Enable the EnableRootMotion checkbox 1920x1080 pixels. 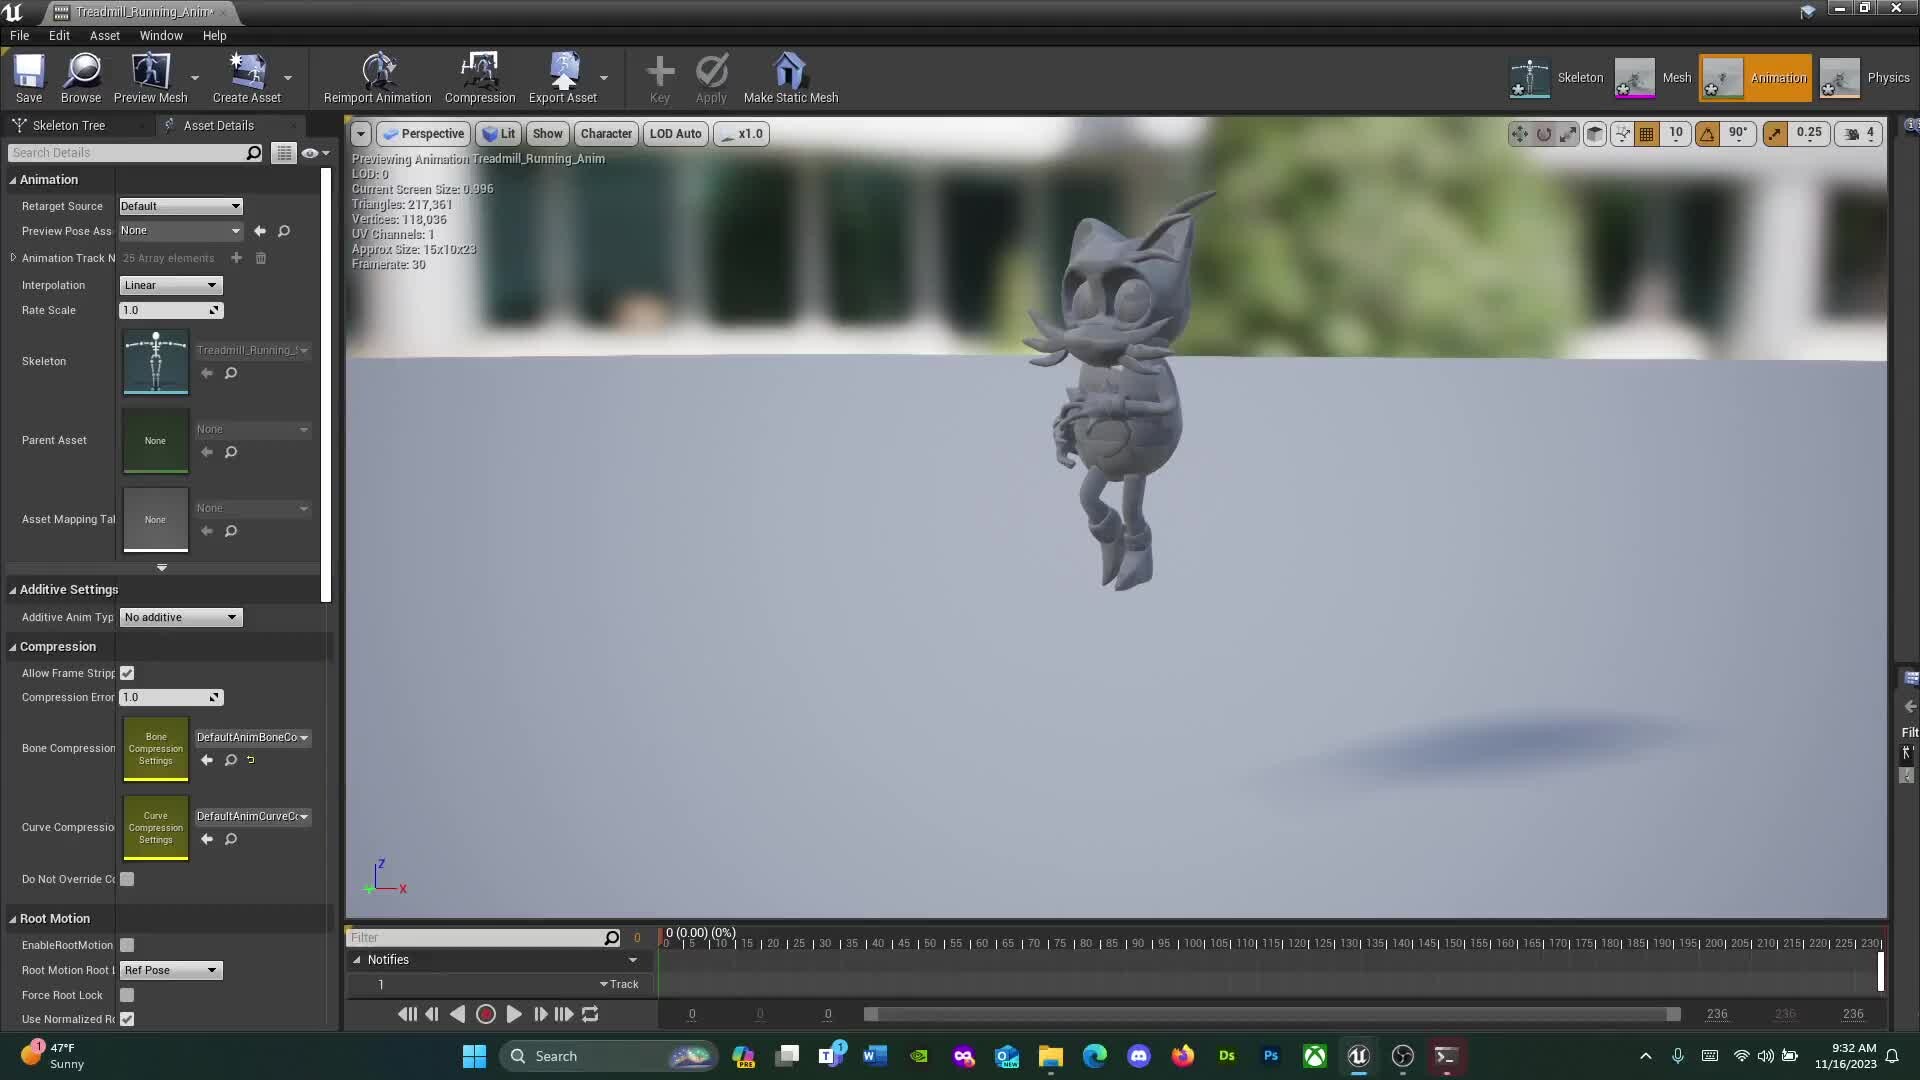click(127, 945)
